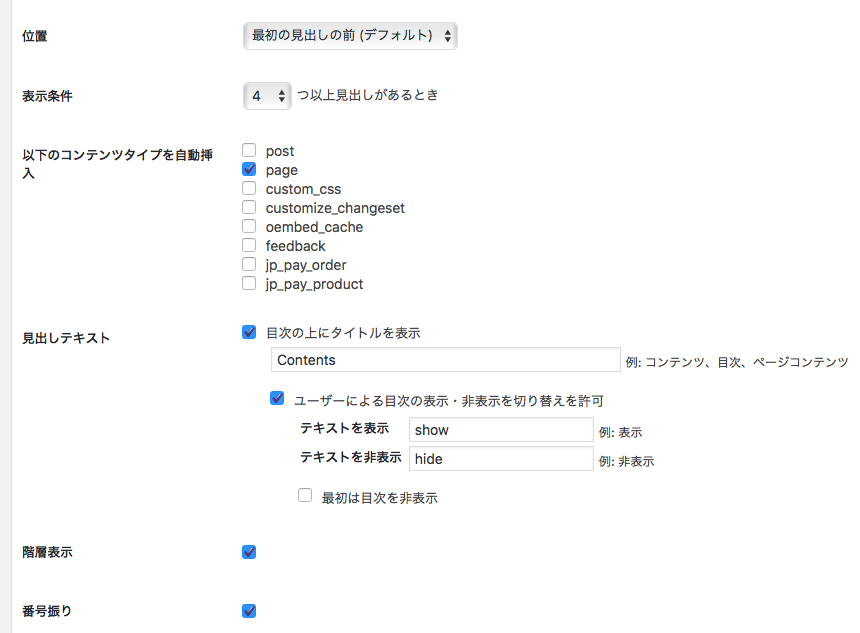This screenshot has height=633, width=860.
Task: Click the hide text input field
Action: [501, 459]
